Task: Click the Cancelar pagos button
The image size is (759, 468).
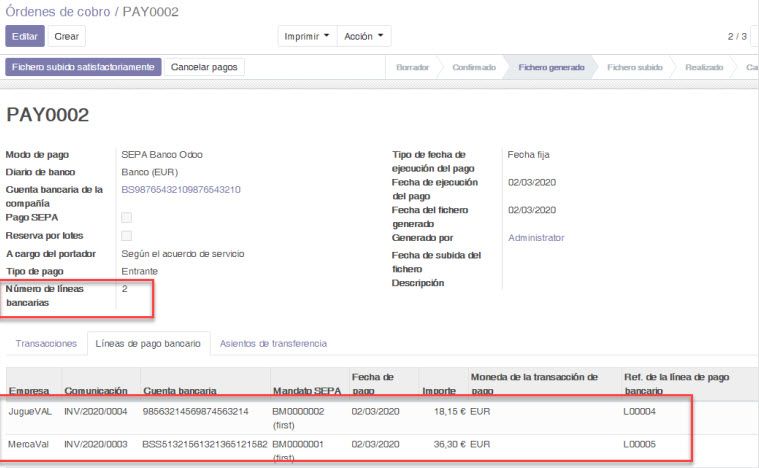Action: (x=203, y=67)
